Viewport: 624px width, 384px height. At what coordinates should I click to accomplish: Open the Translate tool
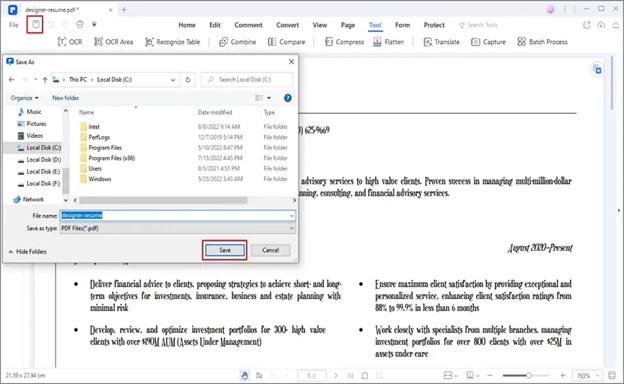pos(442,42)
